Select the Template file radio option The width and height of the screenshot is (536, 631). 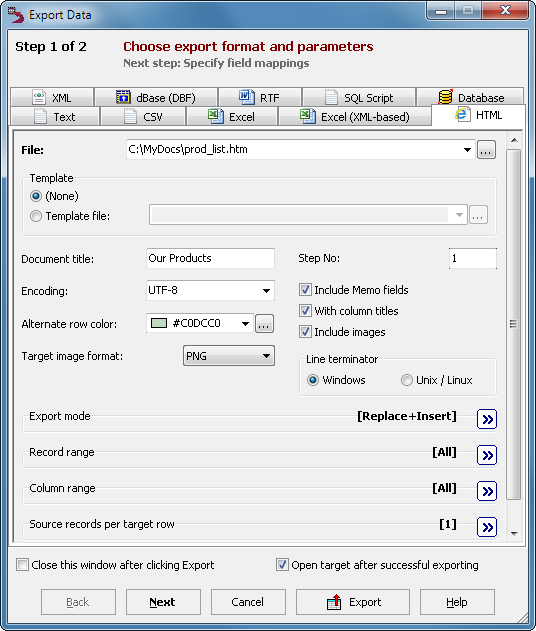[36, 216]
